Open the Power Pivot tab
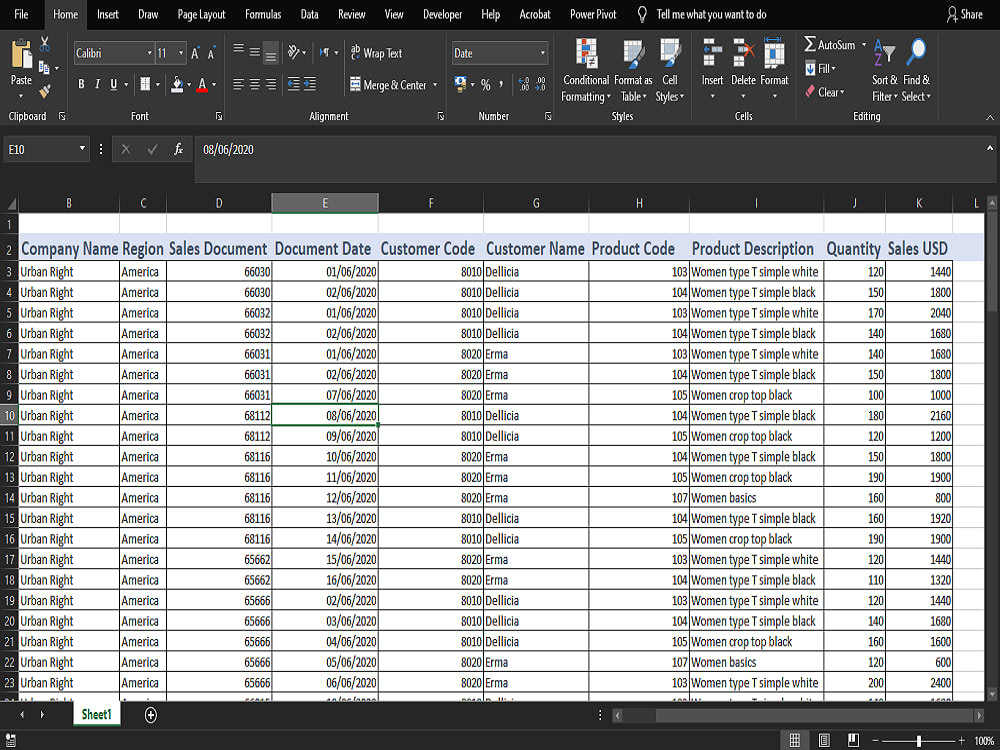 (593, 14)
